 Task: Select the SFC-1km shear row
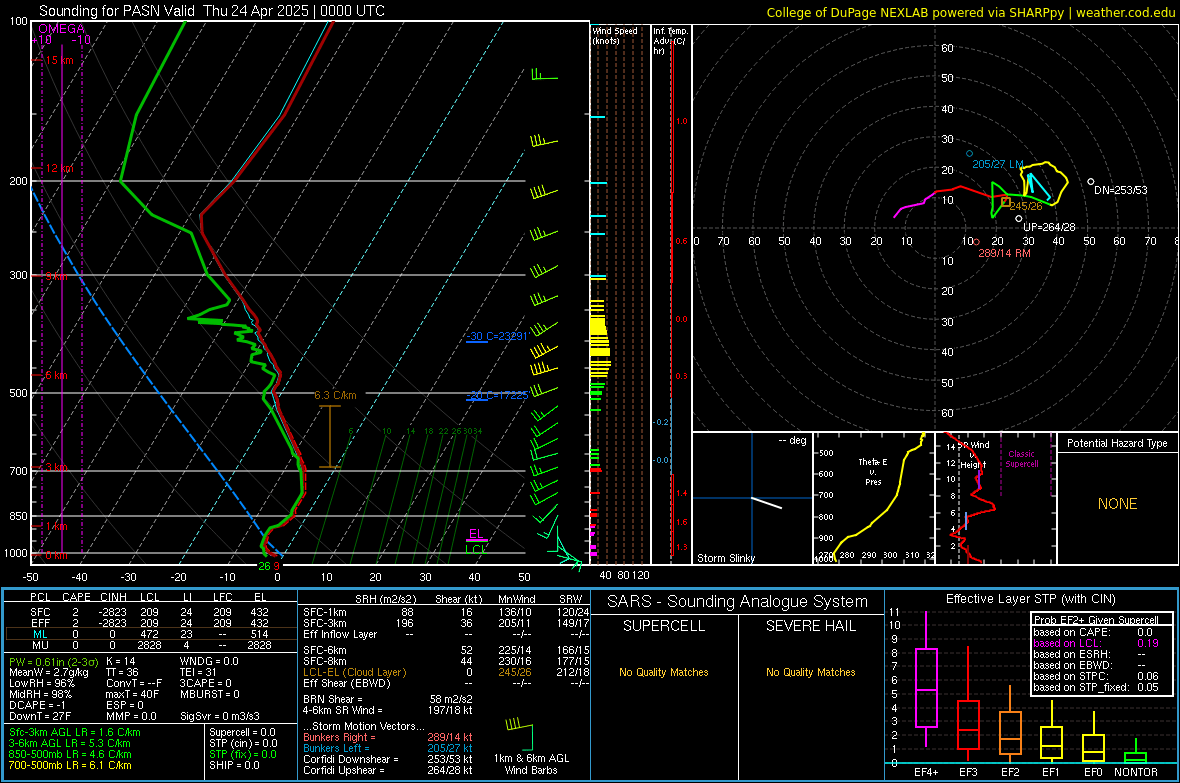point(446,612)
